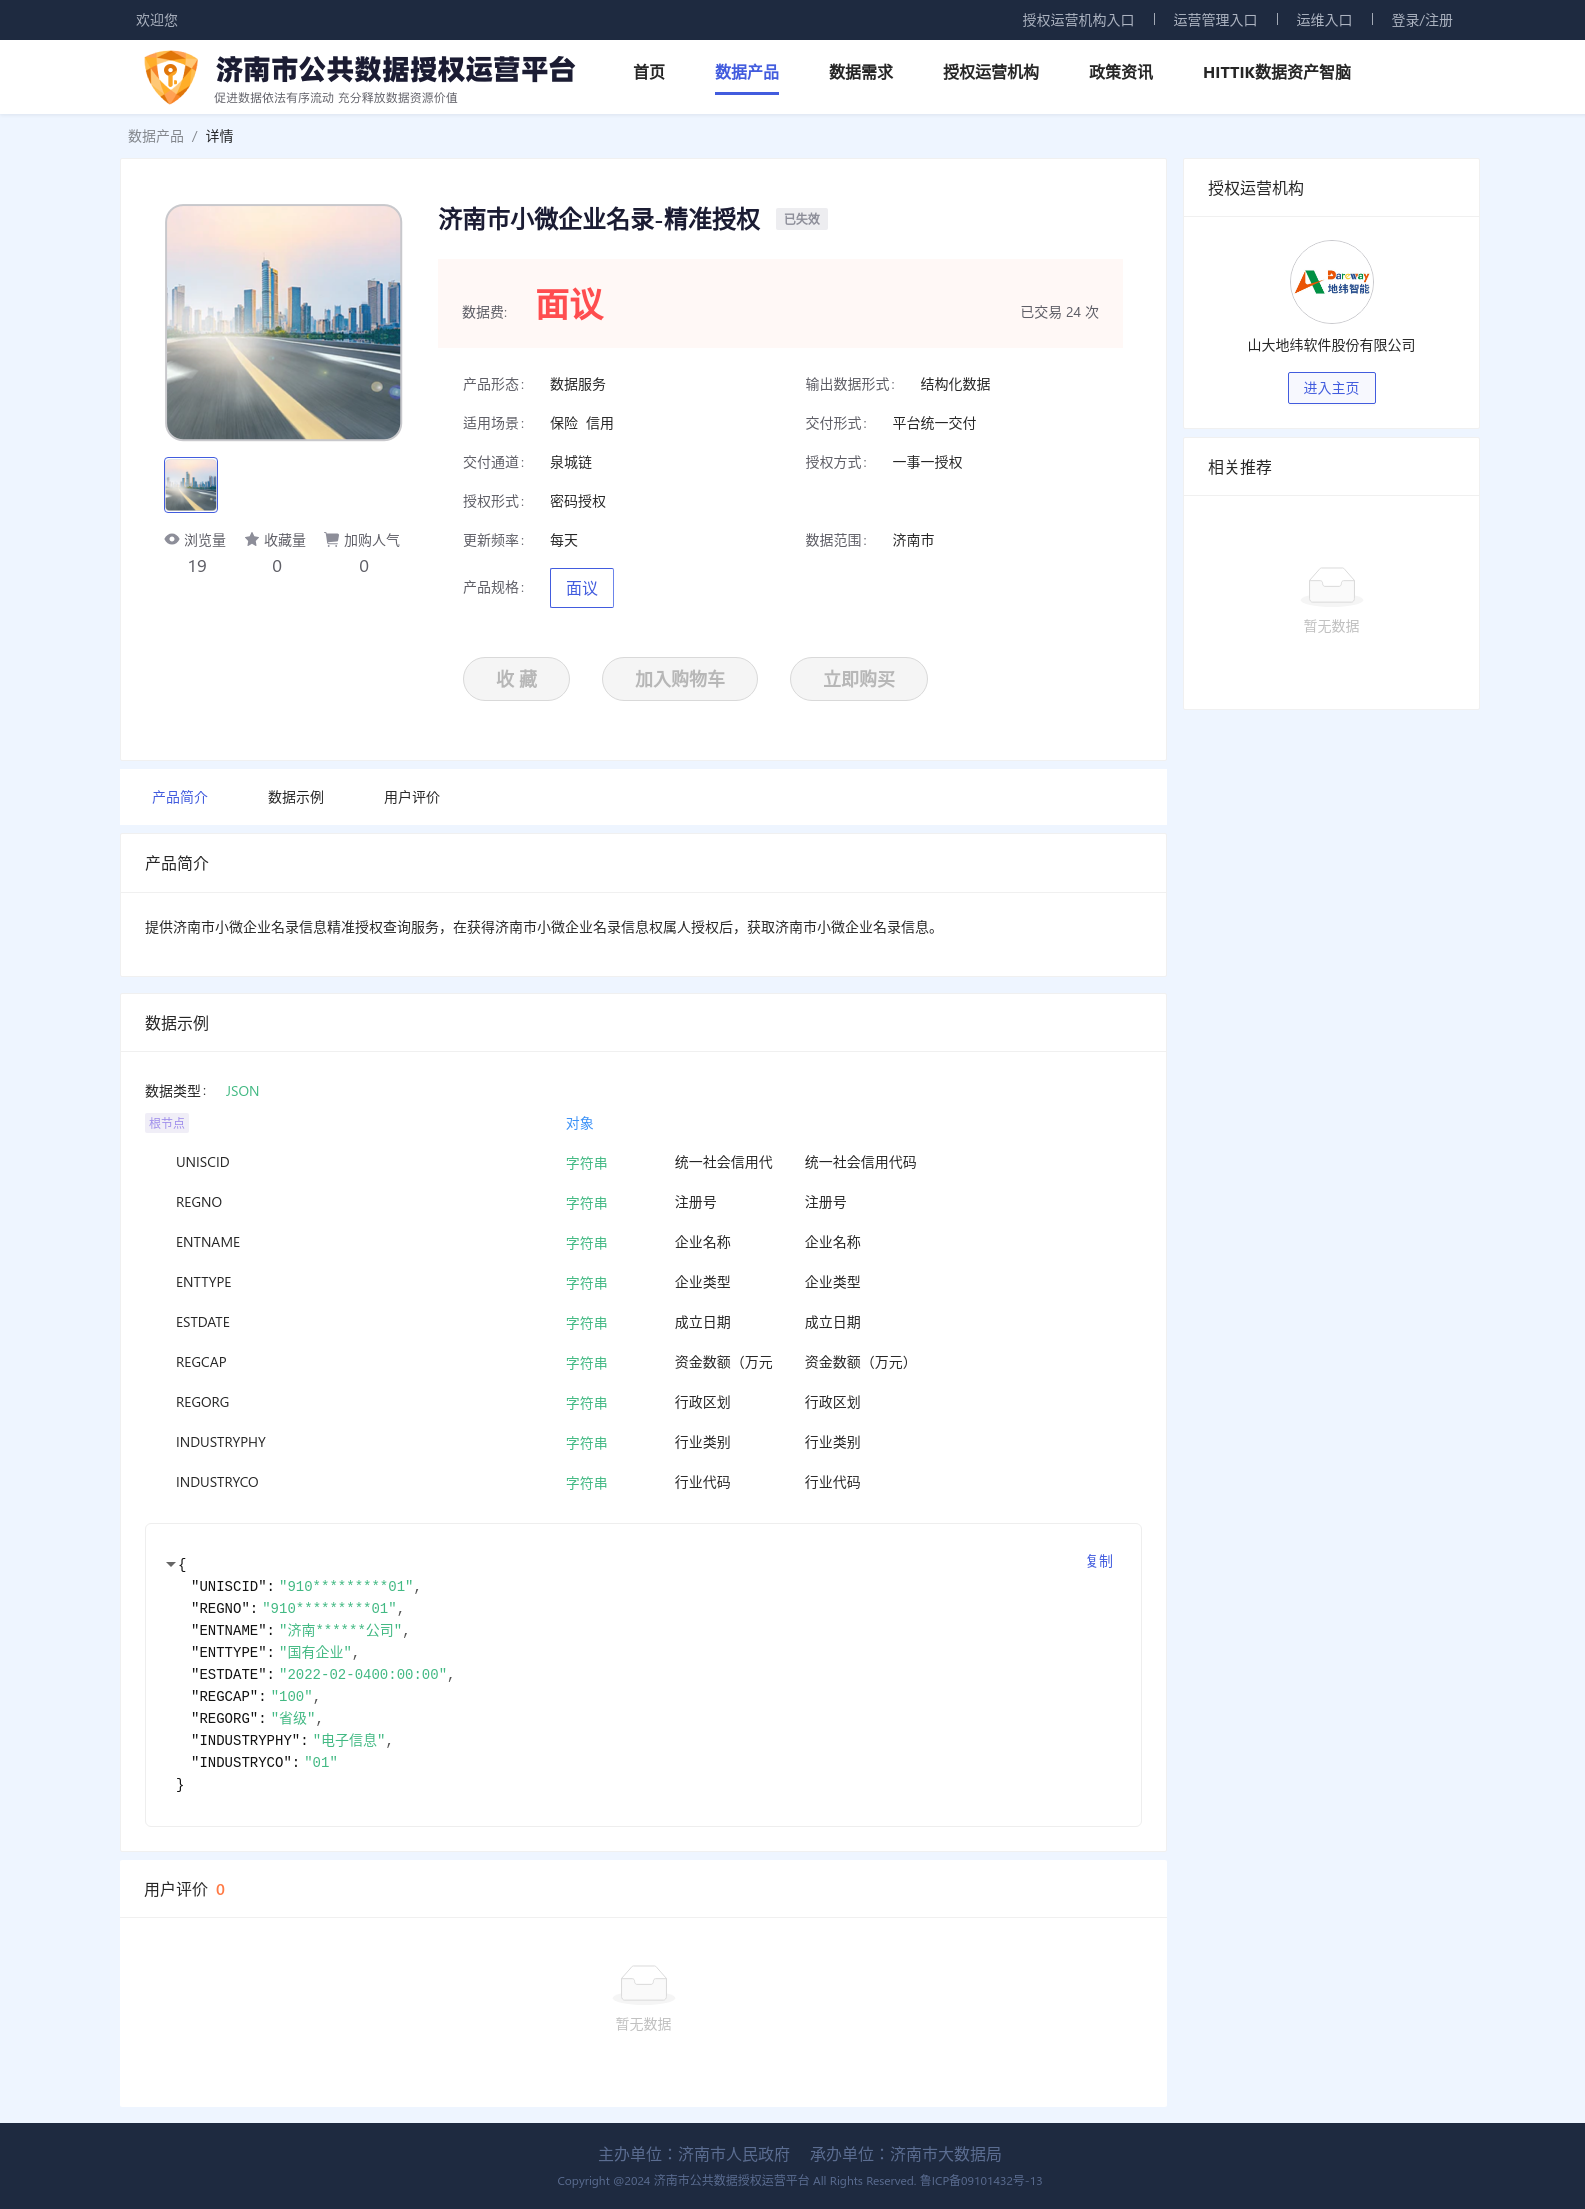The height and width of the screenshot is (2209, 1585).
Task: Click the "国有企业" JSON value
Action: [316, 1652]
